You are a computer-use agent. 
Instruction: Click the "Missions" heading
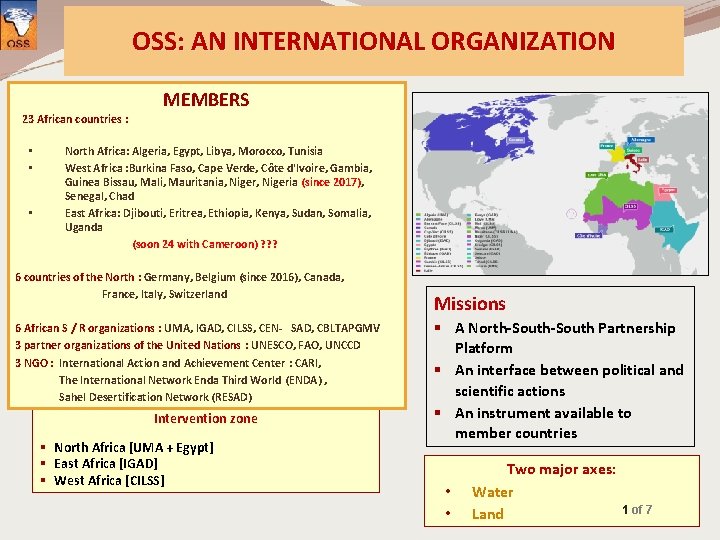(x=470, y=304)
